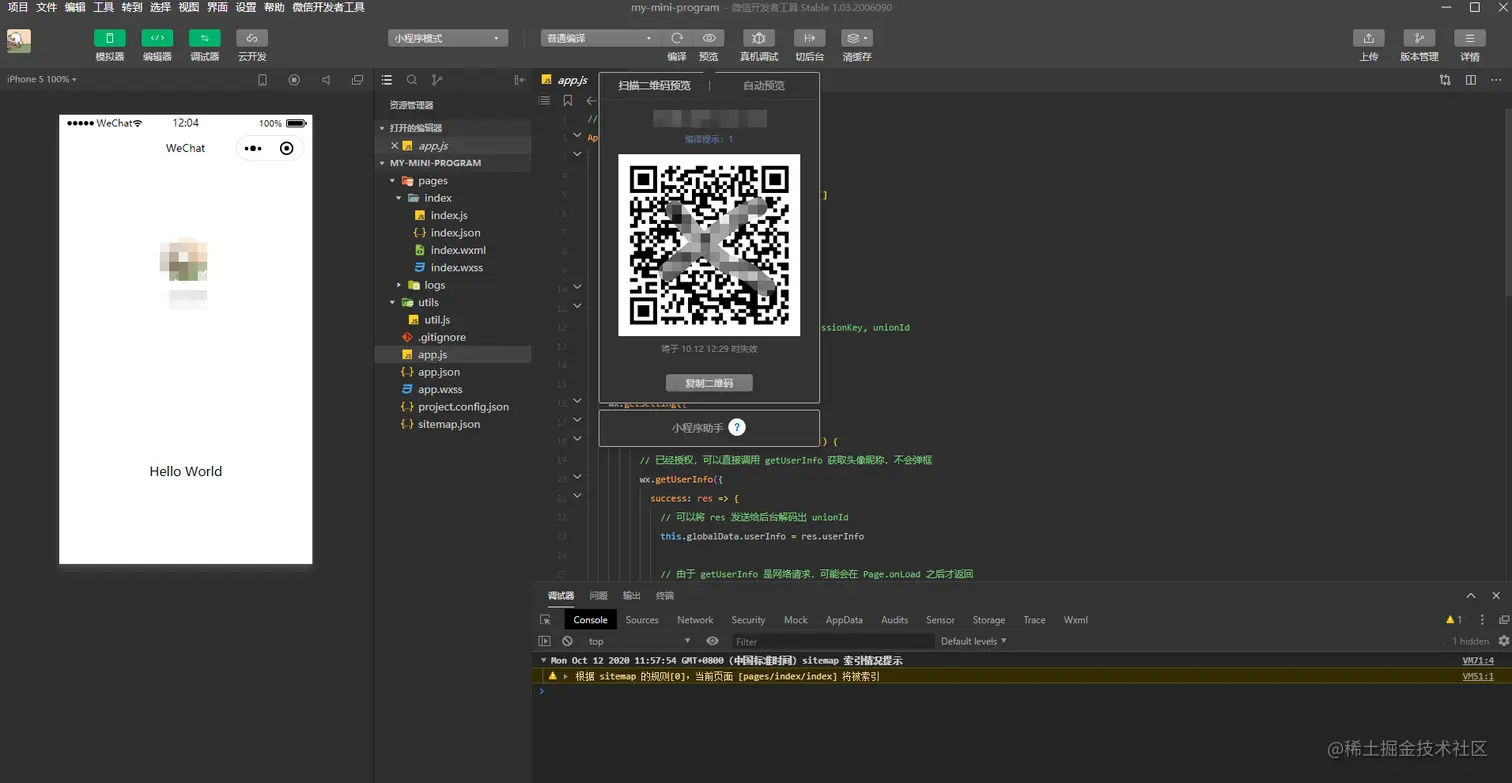Open the 项目 menu
The width and height of the screenshot is (1512, 783).
click(x=18, y=7)
